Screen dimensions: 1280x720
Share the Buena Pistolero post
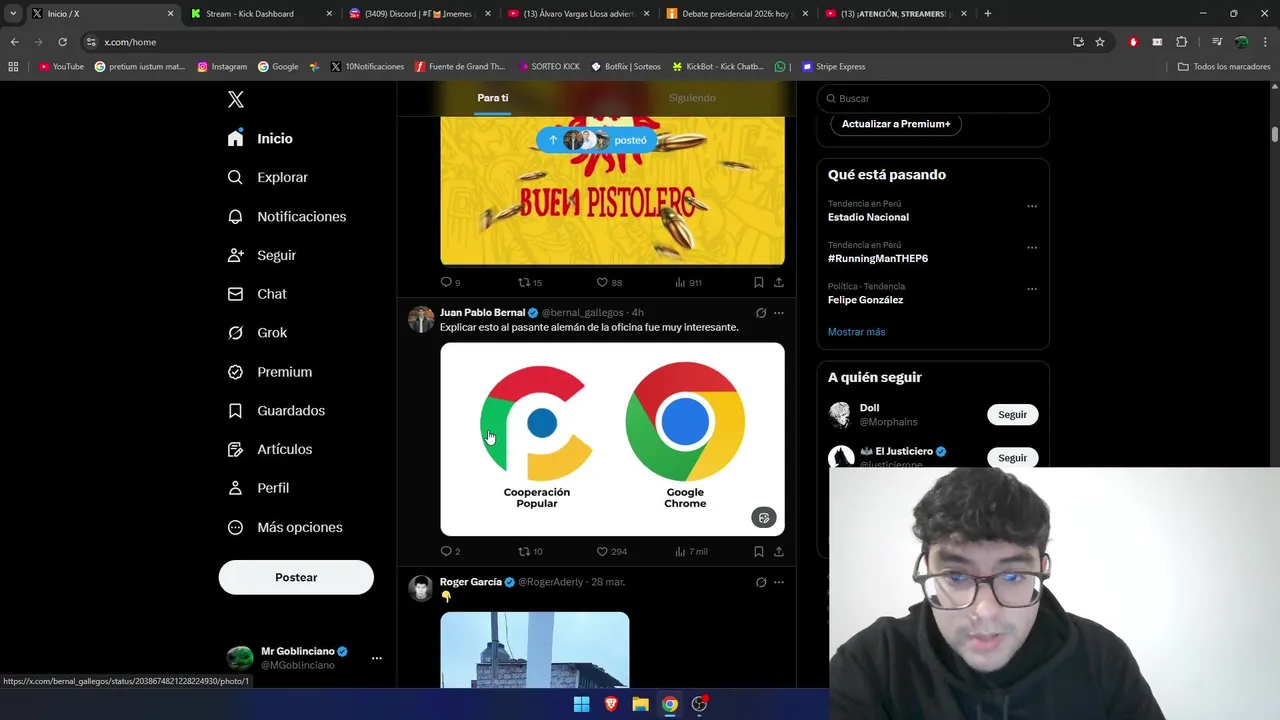pyautogui.click(x=779, y=283)
